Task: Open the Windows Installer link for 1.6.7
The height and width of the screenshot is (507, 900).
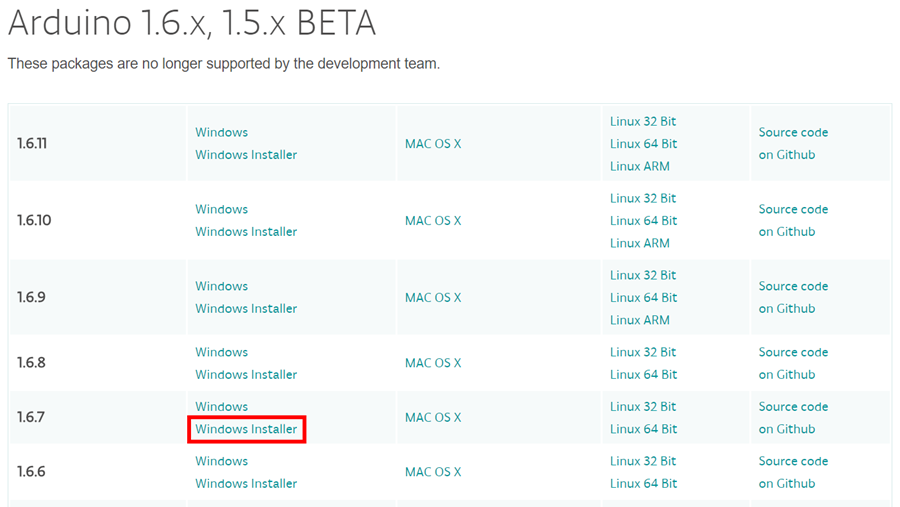Action: tap(246, 429)
